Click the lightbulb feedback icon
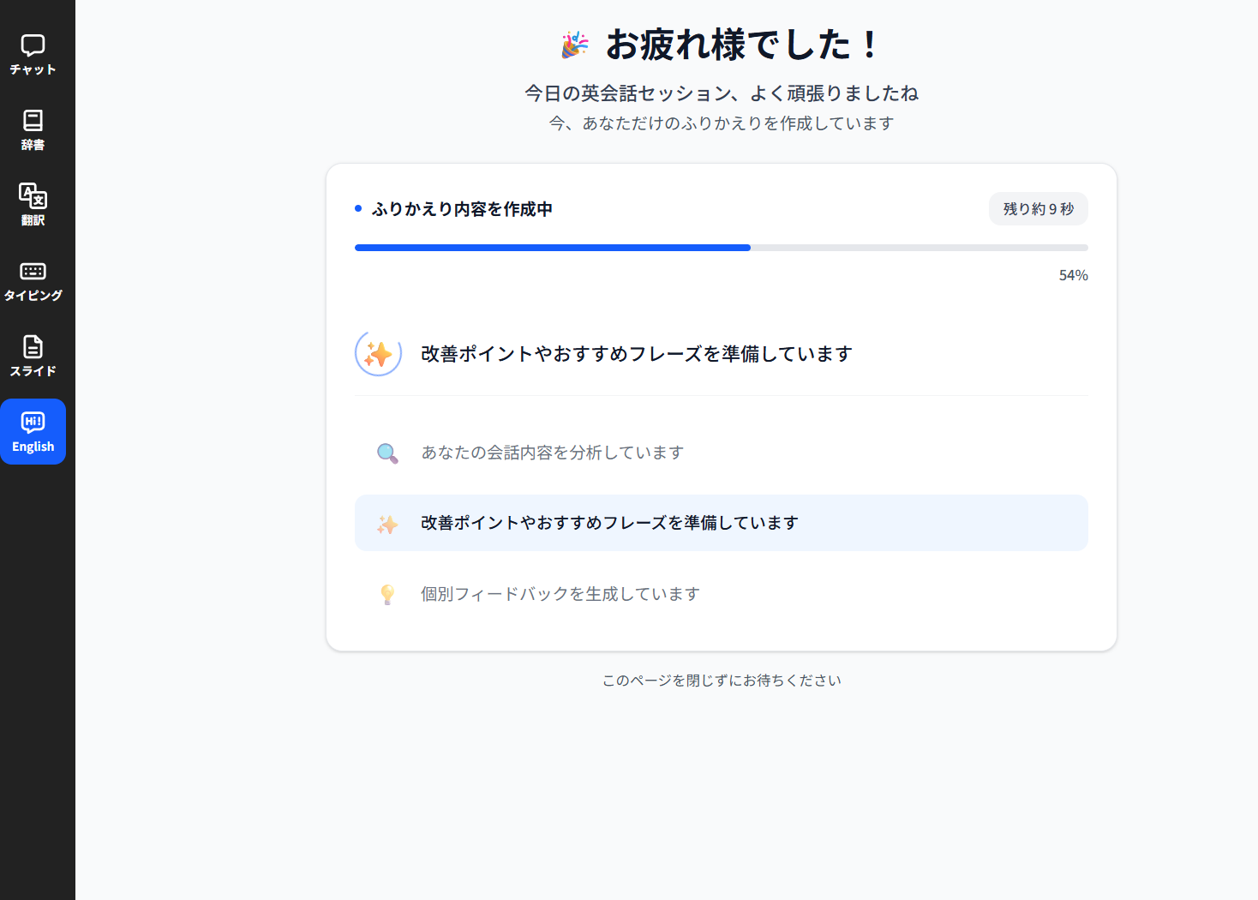Viewport: 1258px width, 900px height. (x=388, y=593)
